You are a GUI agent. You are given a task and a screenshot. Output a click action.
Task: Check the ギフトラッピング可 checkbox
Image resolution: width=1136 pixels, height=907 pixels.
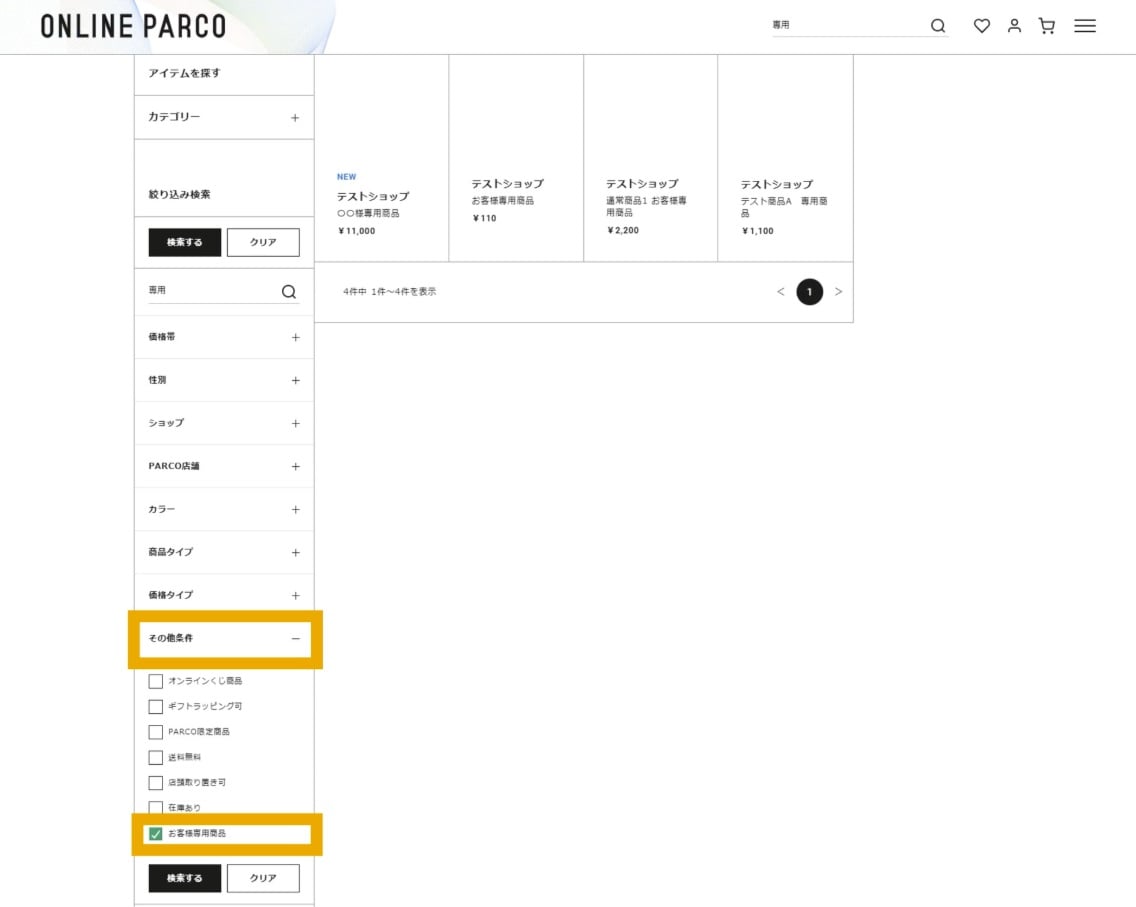coord(156,706)
